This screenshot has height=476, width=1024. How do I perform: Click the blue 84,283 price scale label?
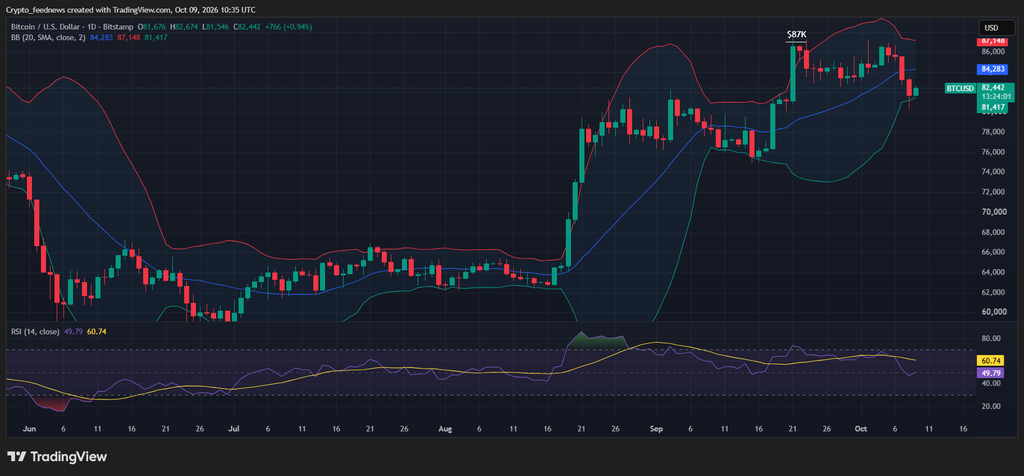[x=993, y=69]
